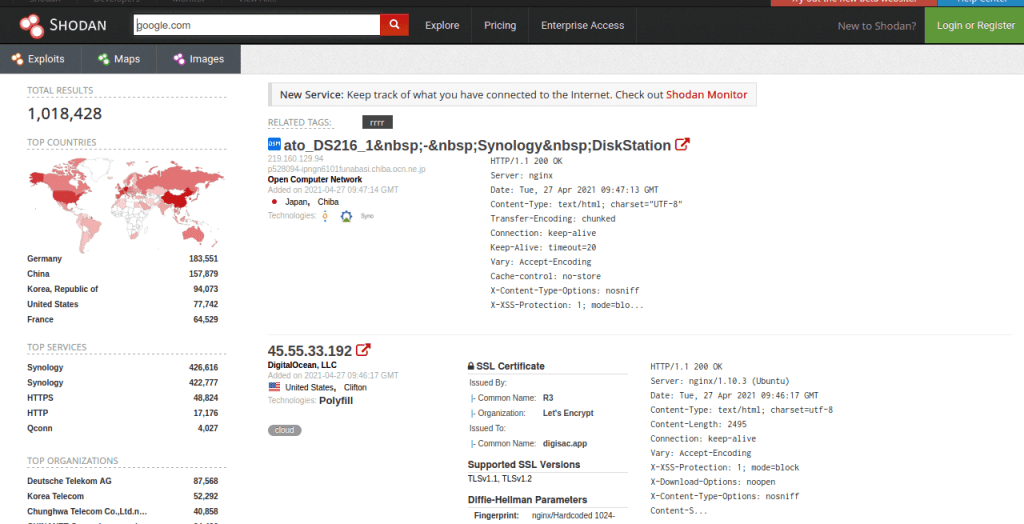1024x524 pixels.
Task: Filter by first Synology service 426,616
Action: click(x=45, y=367)
